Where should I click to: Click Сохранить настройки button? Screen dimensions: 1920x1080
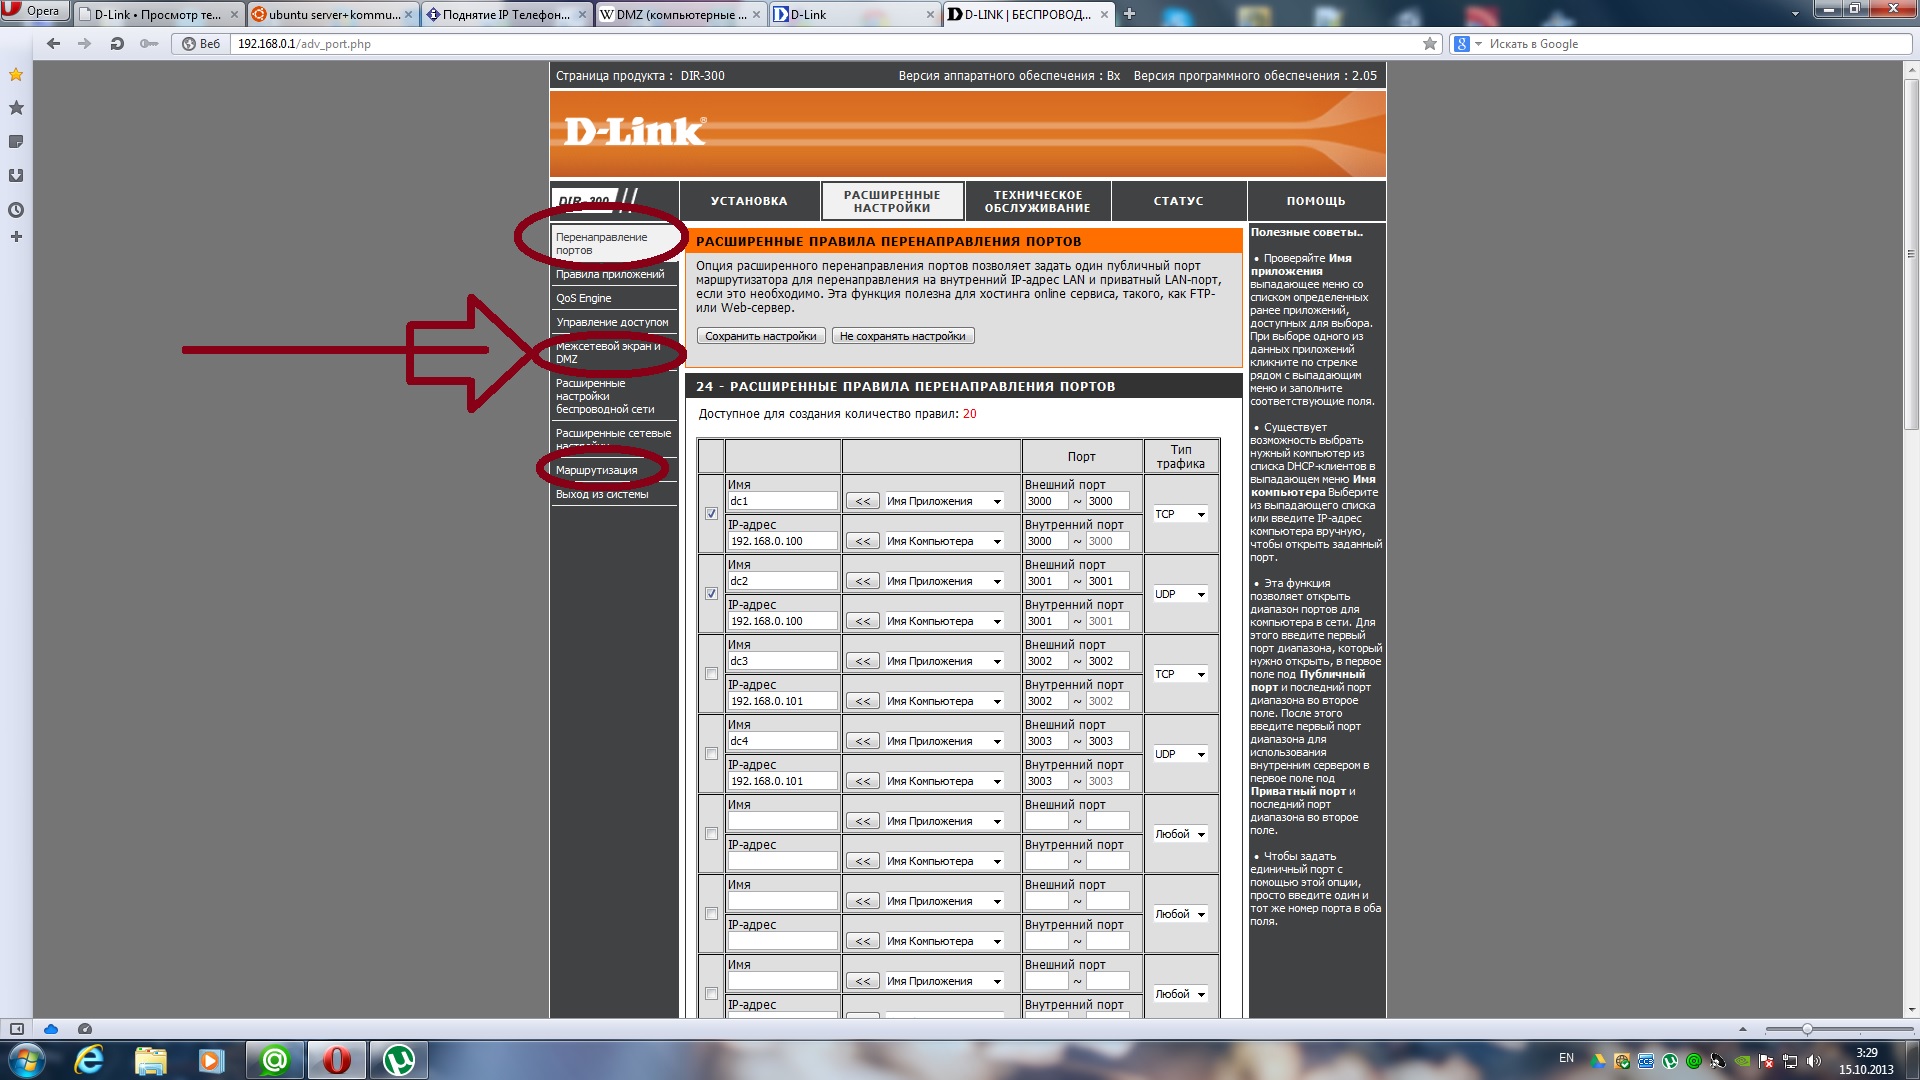pos(760,336)
